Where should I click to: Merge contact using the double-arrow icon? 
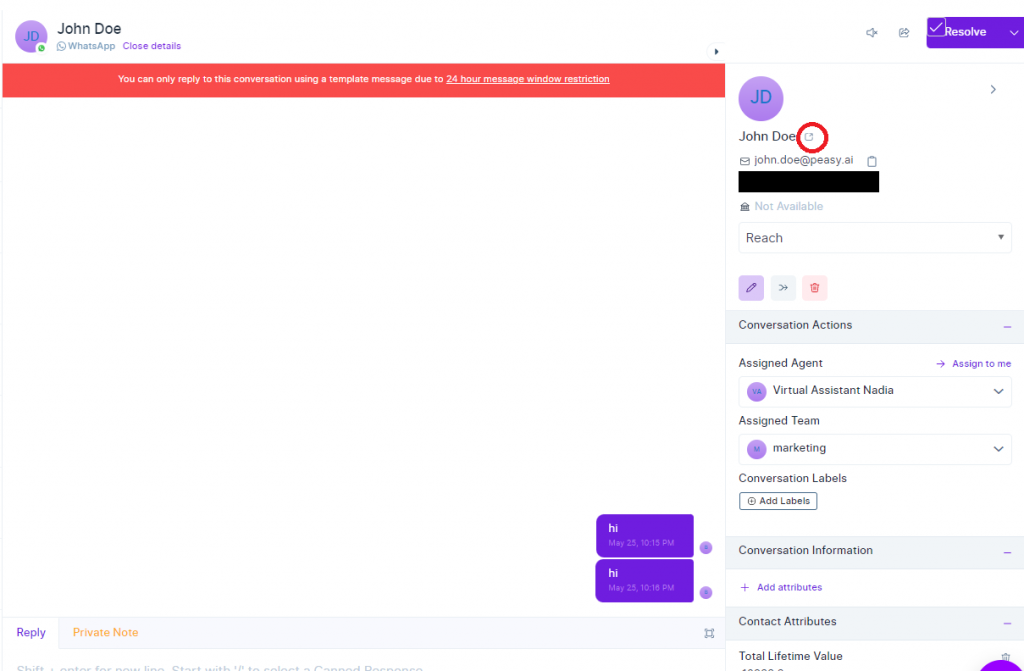pyautogui.click(x=783, y=287)
